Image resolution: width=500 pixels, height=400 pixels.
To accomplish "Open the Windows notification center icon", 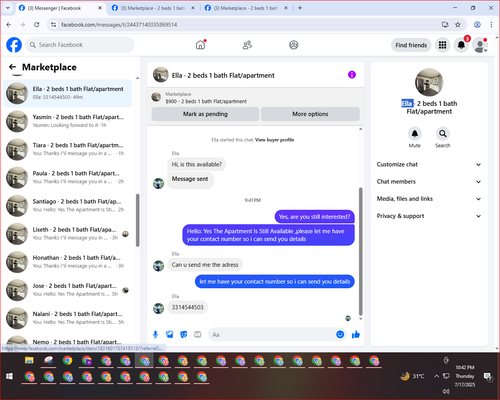I will (x=488, y=376).
